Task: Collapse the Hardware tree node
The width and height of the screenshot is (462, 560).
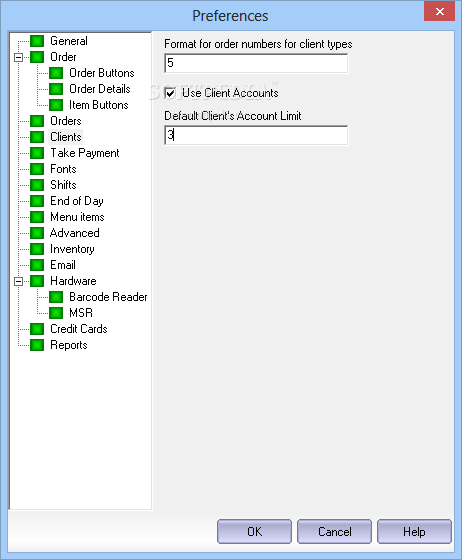Action: (x=18, y=281)
